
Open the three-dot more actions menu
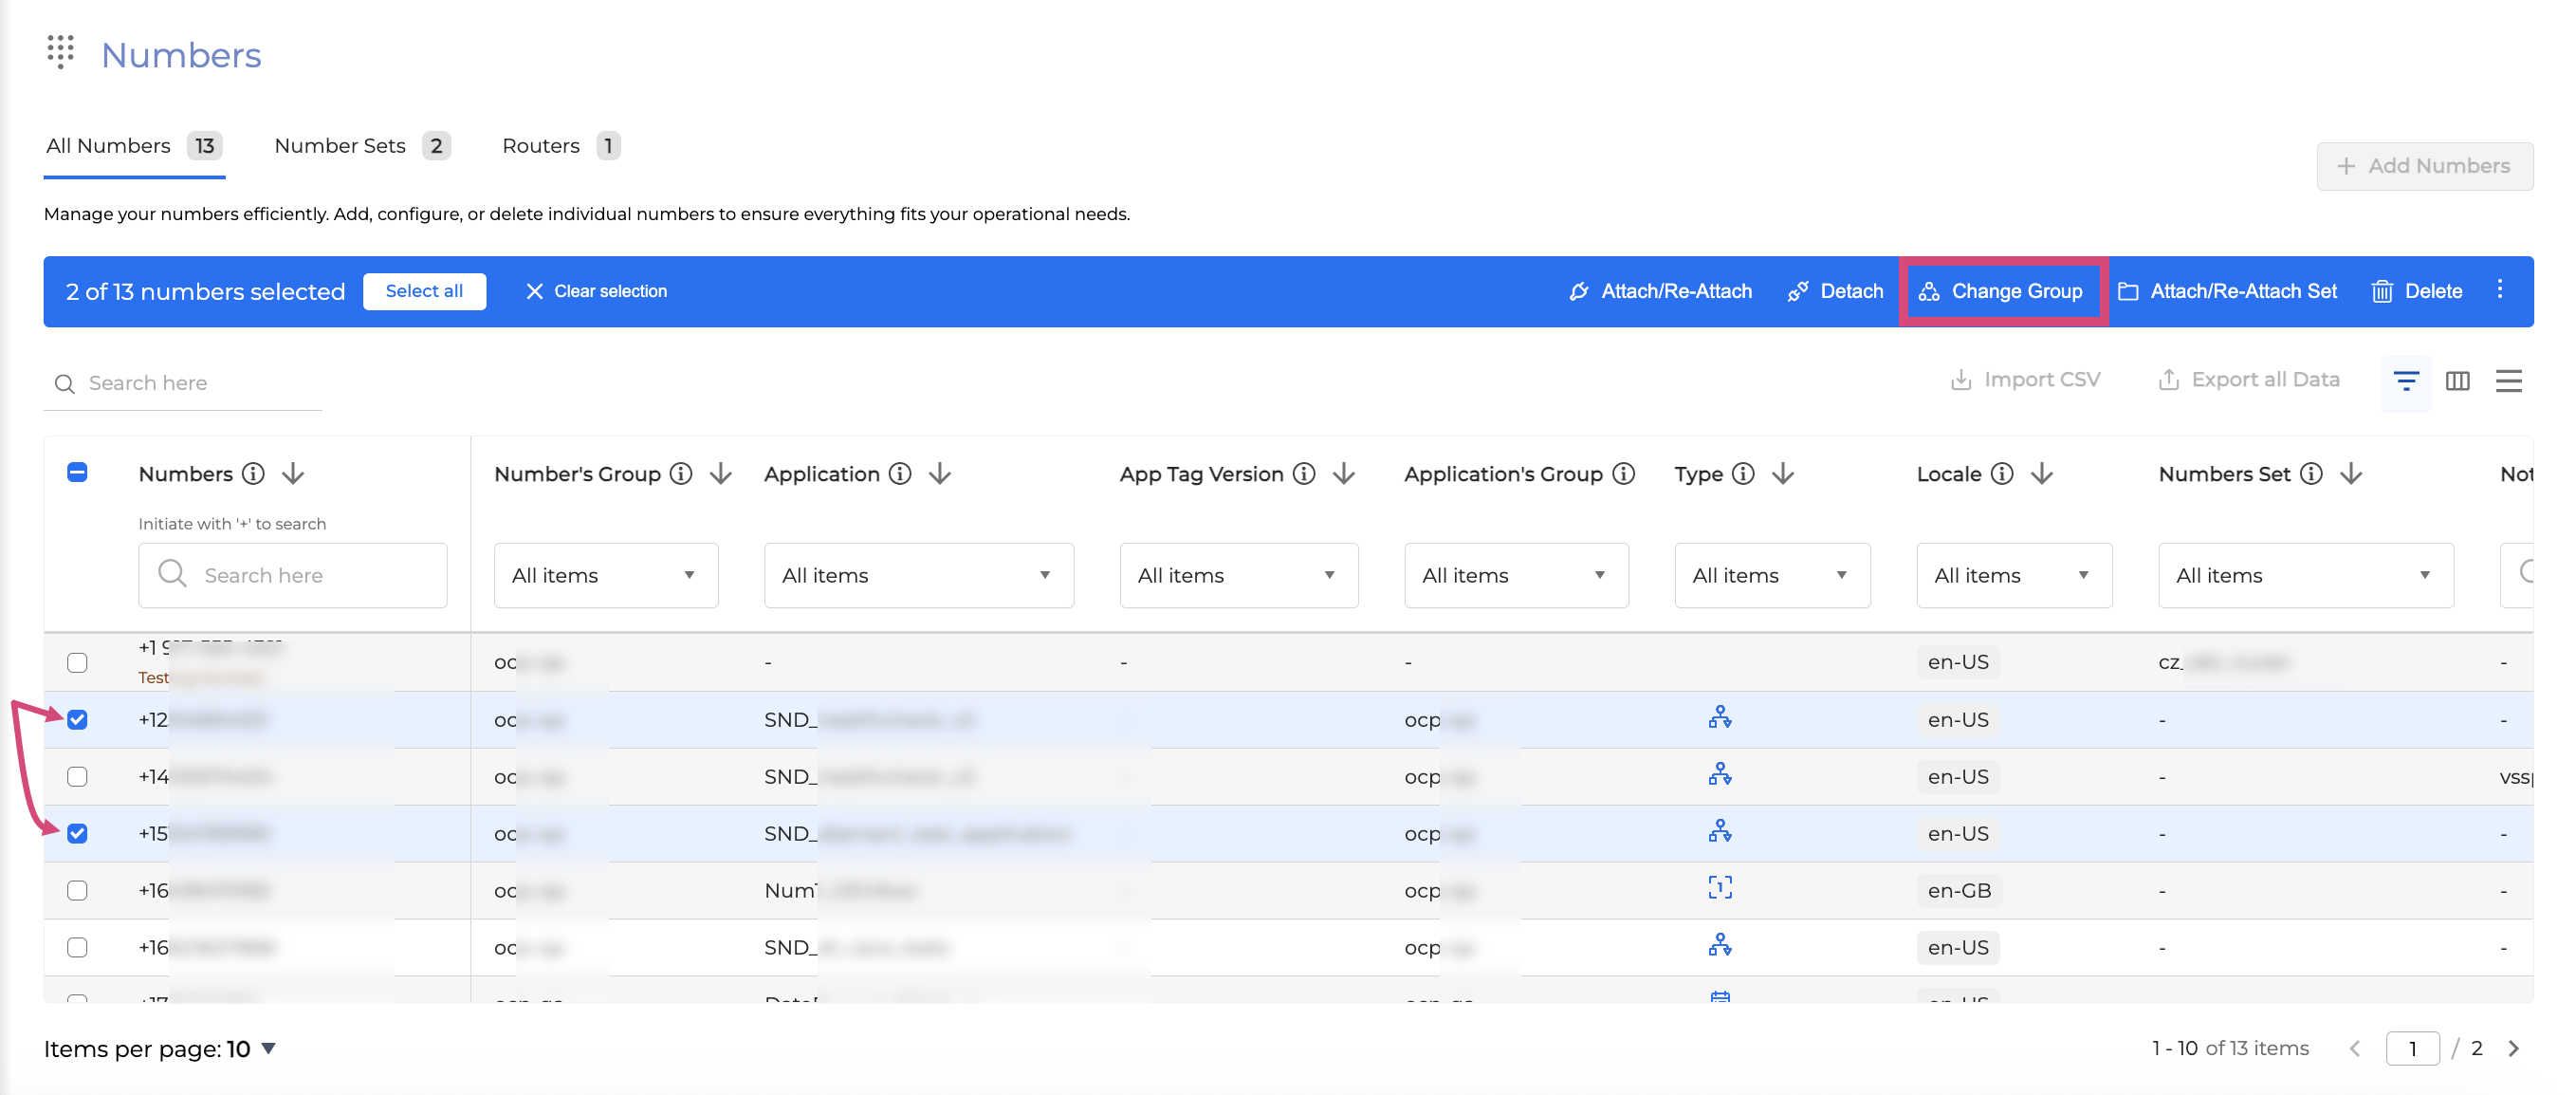(2499, 290)
